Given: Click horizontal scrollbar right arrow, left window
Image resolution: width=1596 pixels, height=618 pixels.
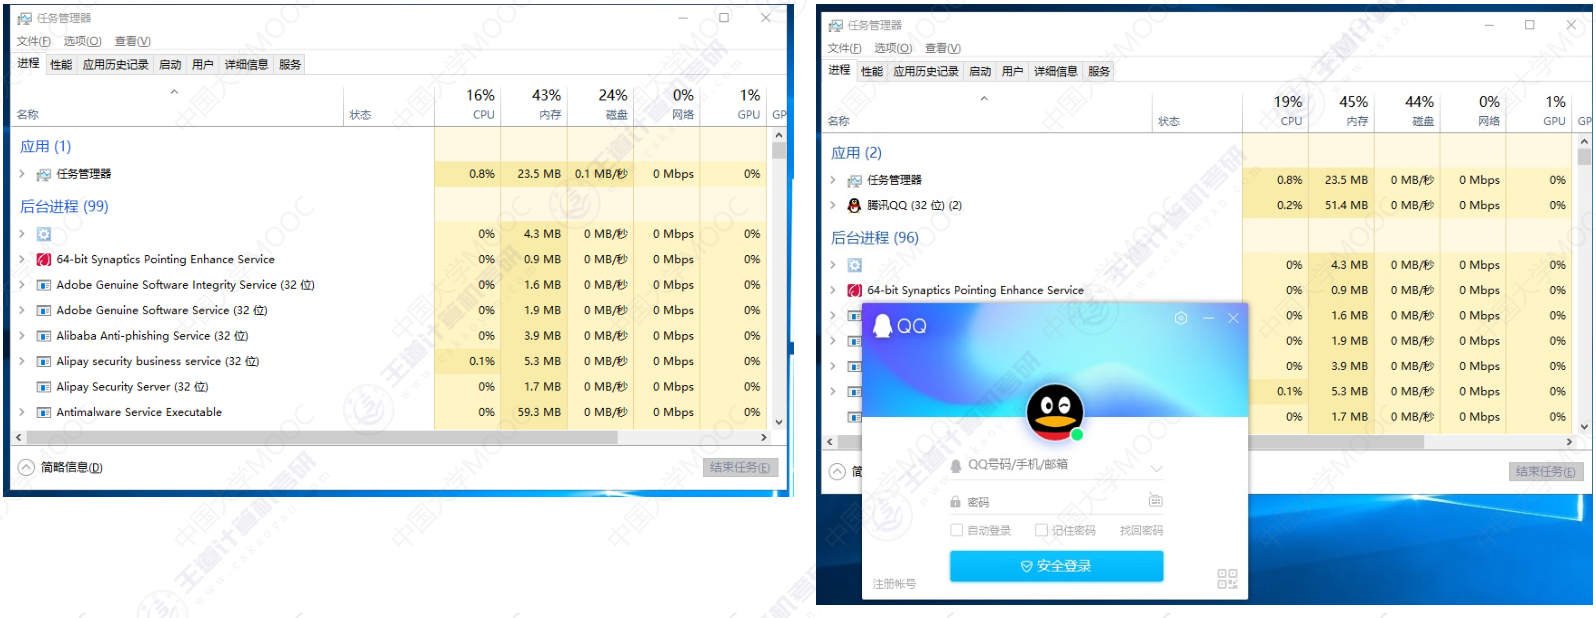Looking at the screenshot, I should pos(764,437).
